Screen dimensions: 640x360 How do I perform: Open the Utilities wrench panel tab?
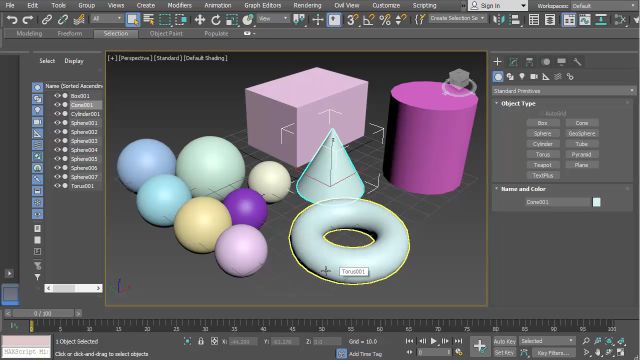click(577, 62)
